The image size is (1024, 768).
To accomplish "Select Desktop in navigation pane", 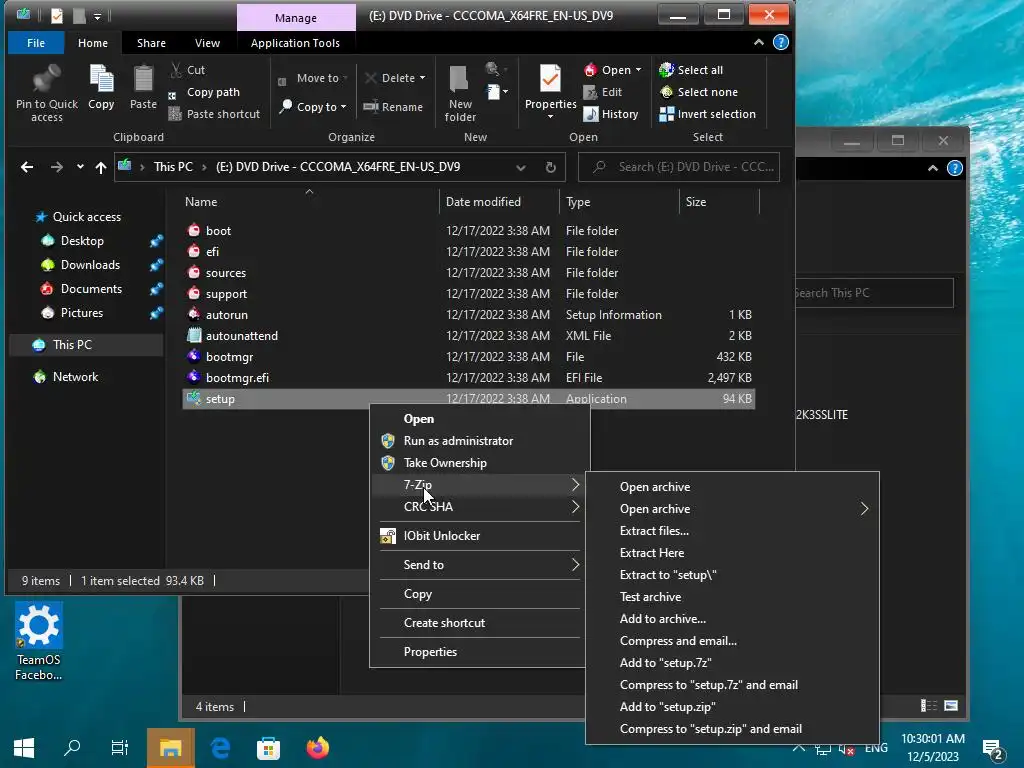I will [82, 241].
